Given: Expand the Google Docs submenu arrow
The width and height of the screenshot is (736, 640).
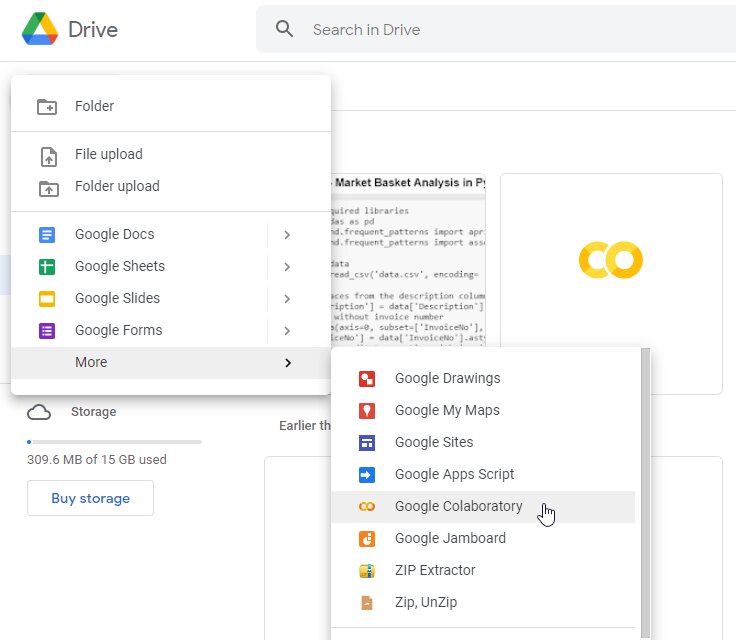Looking at the screenshot, I should coord(287,234).
